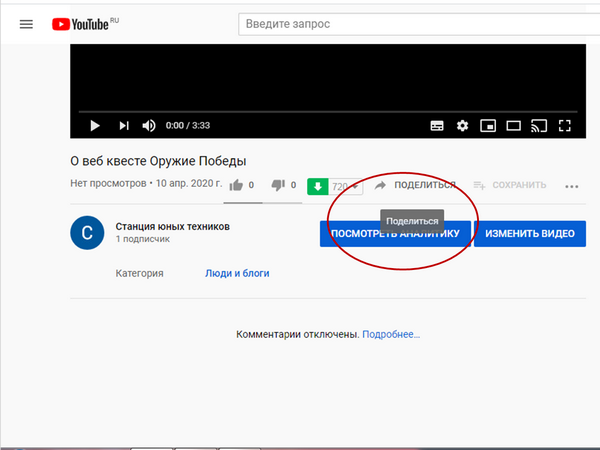
Task: Cast video to a device
Action: (539, 126)
